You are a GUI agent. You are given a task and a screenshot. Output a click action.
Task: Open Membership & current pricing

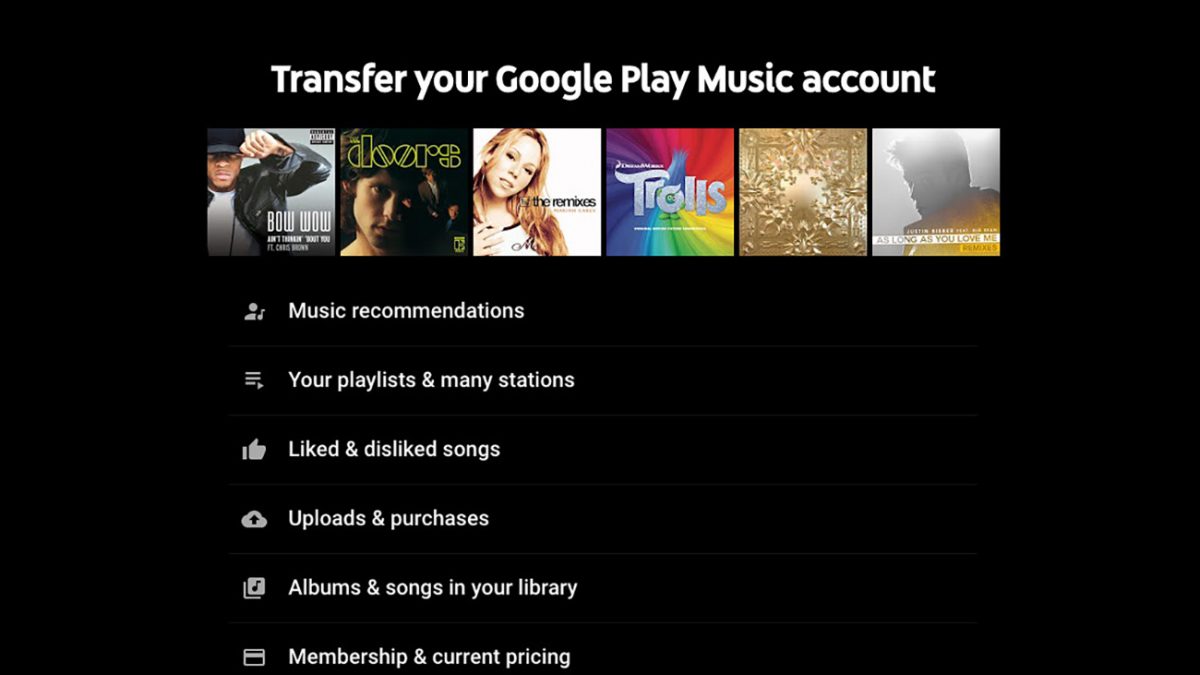coord(603,654)
